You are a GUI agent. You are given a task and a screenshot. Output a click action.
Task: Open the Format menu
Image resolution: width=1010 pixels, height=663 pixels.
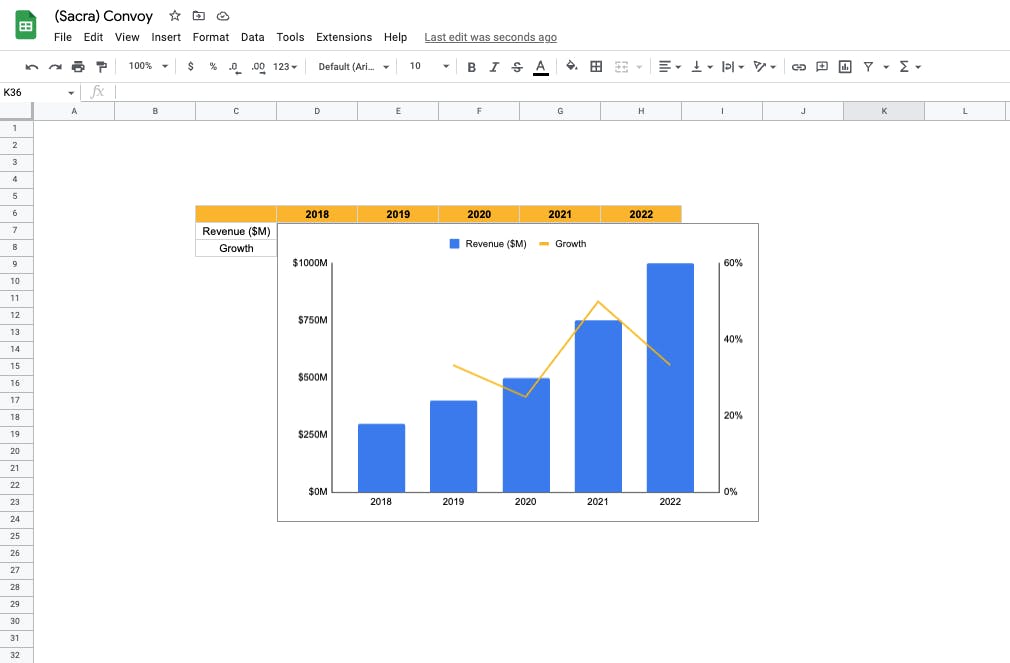[211, 37]
